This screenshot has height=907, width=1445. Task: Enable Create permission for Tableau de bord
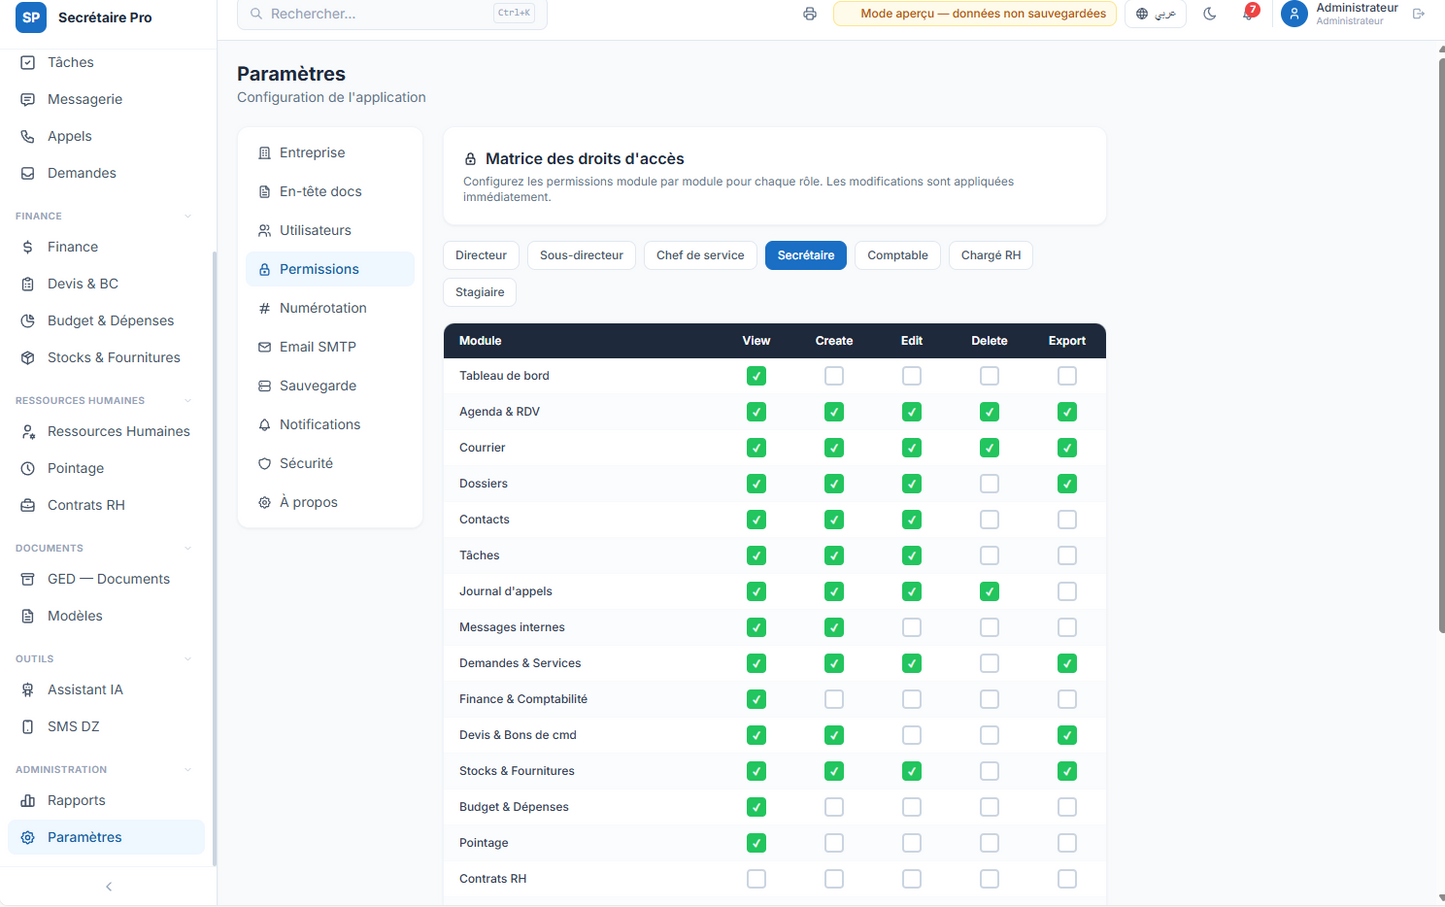834,376
